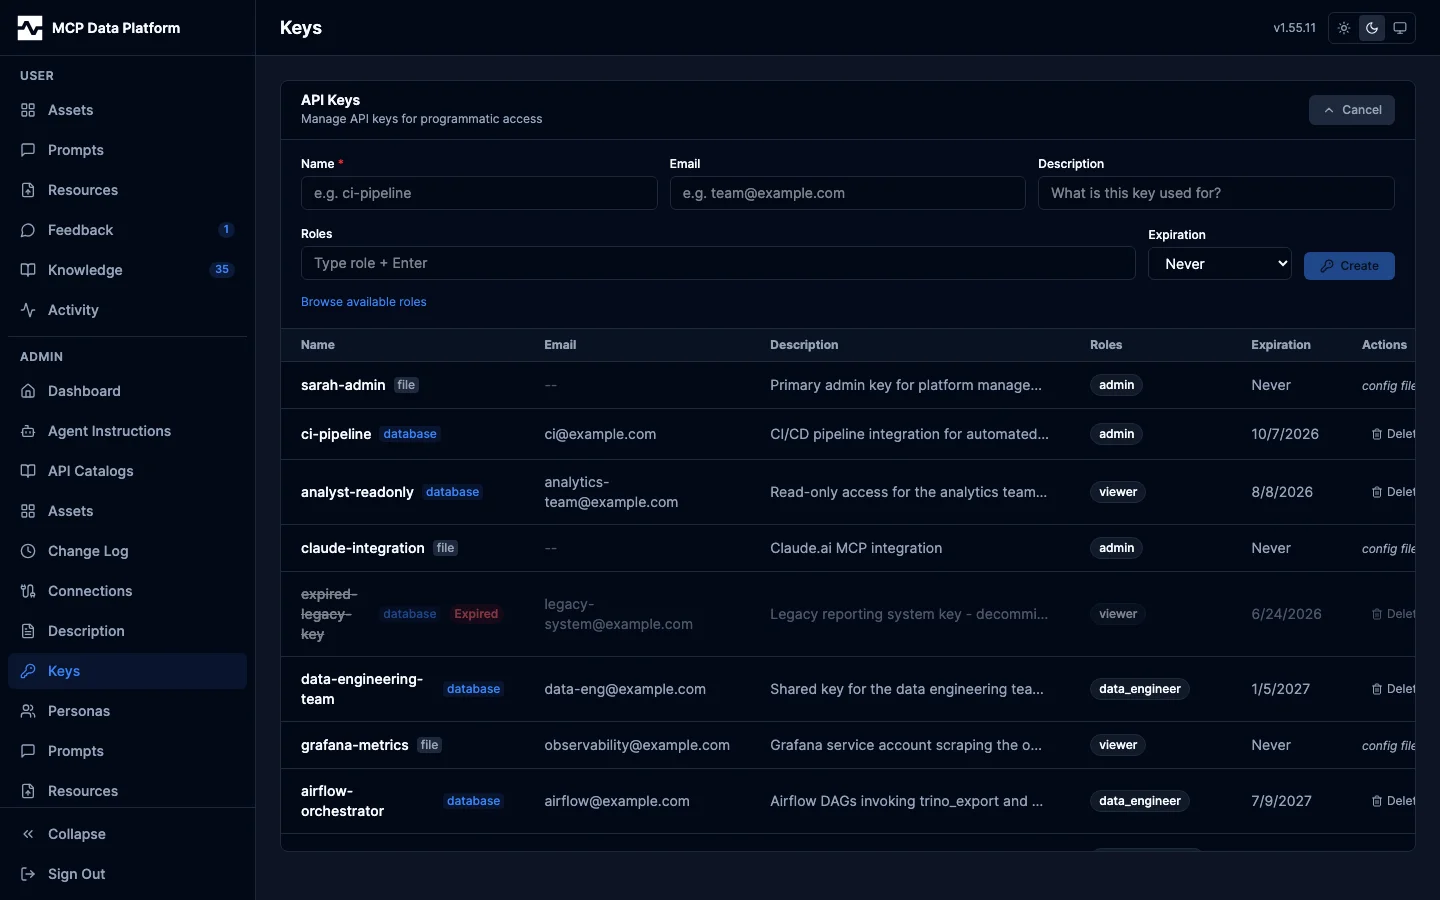Click the MCP Data Platform logo icon
This screenshot has height=900, width=1440.
(x=30, y=28)
